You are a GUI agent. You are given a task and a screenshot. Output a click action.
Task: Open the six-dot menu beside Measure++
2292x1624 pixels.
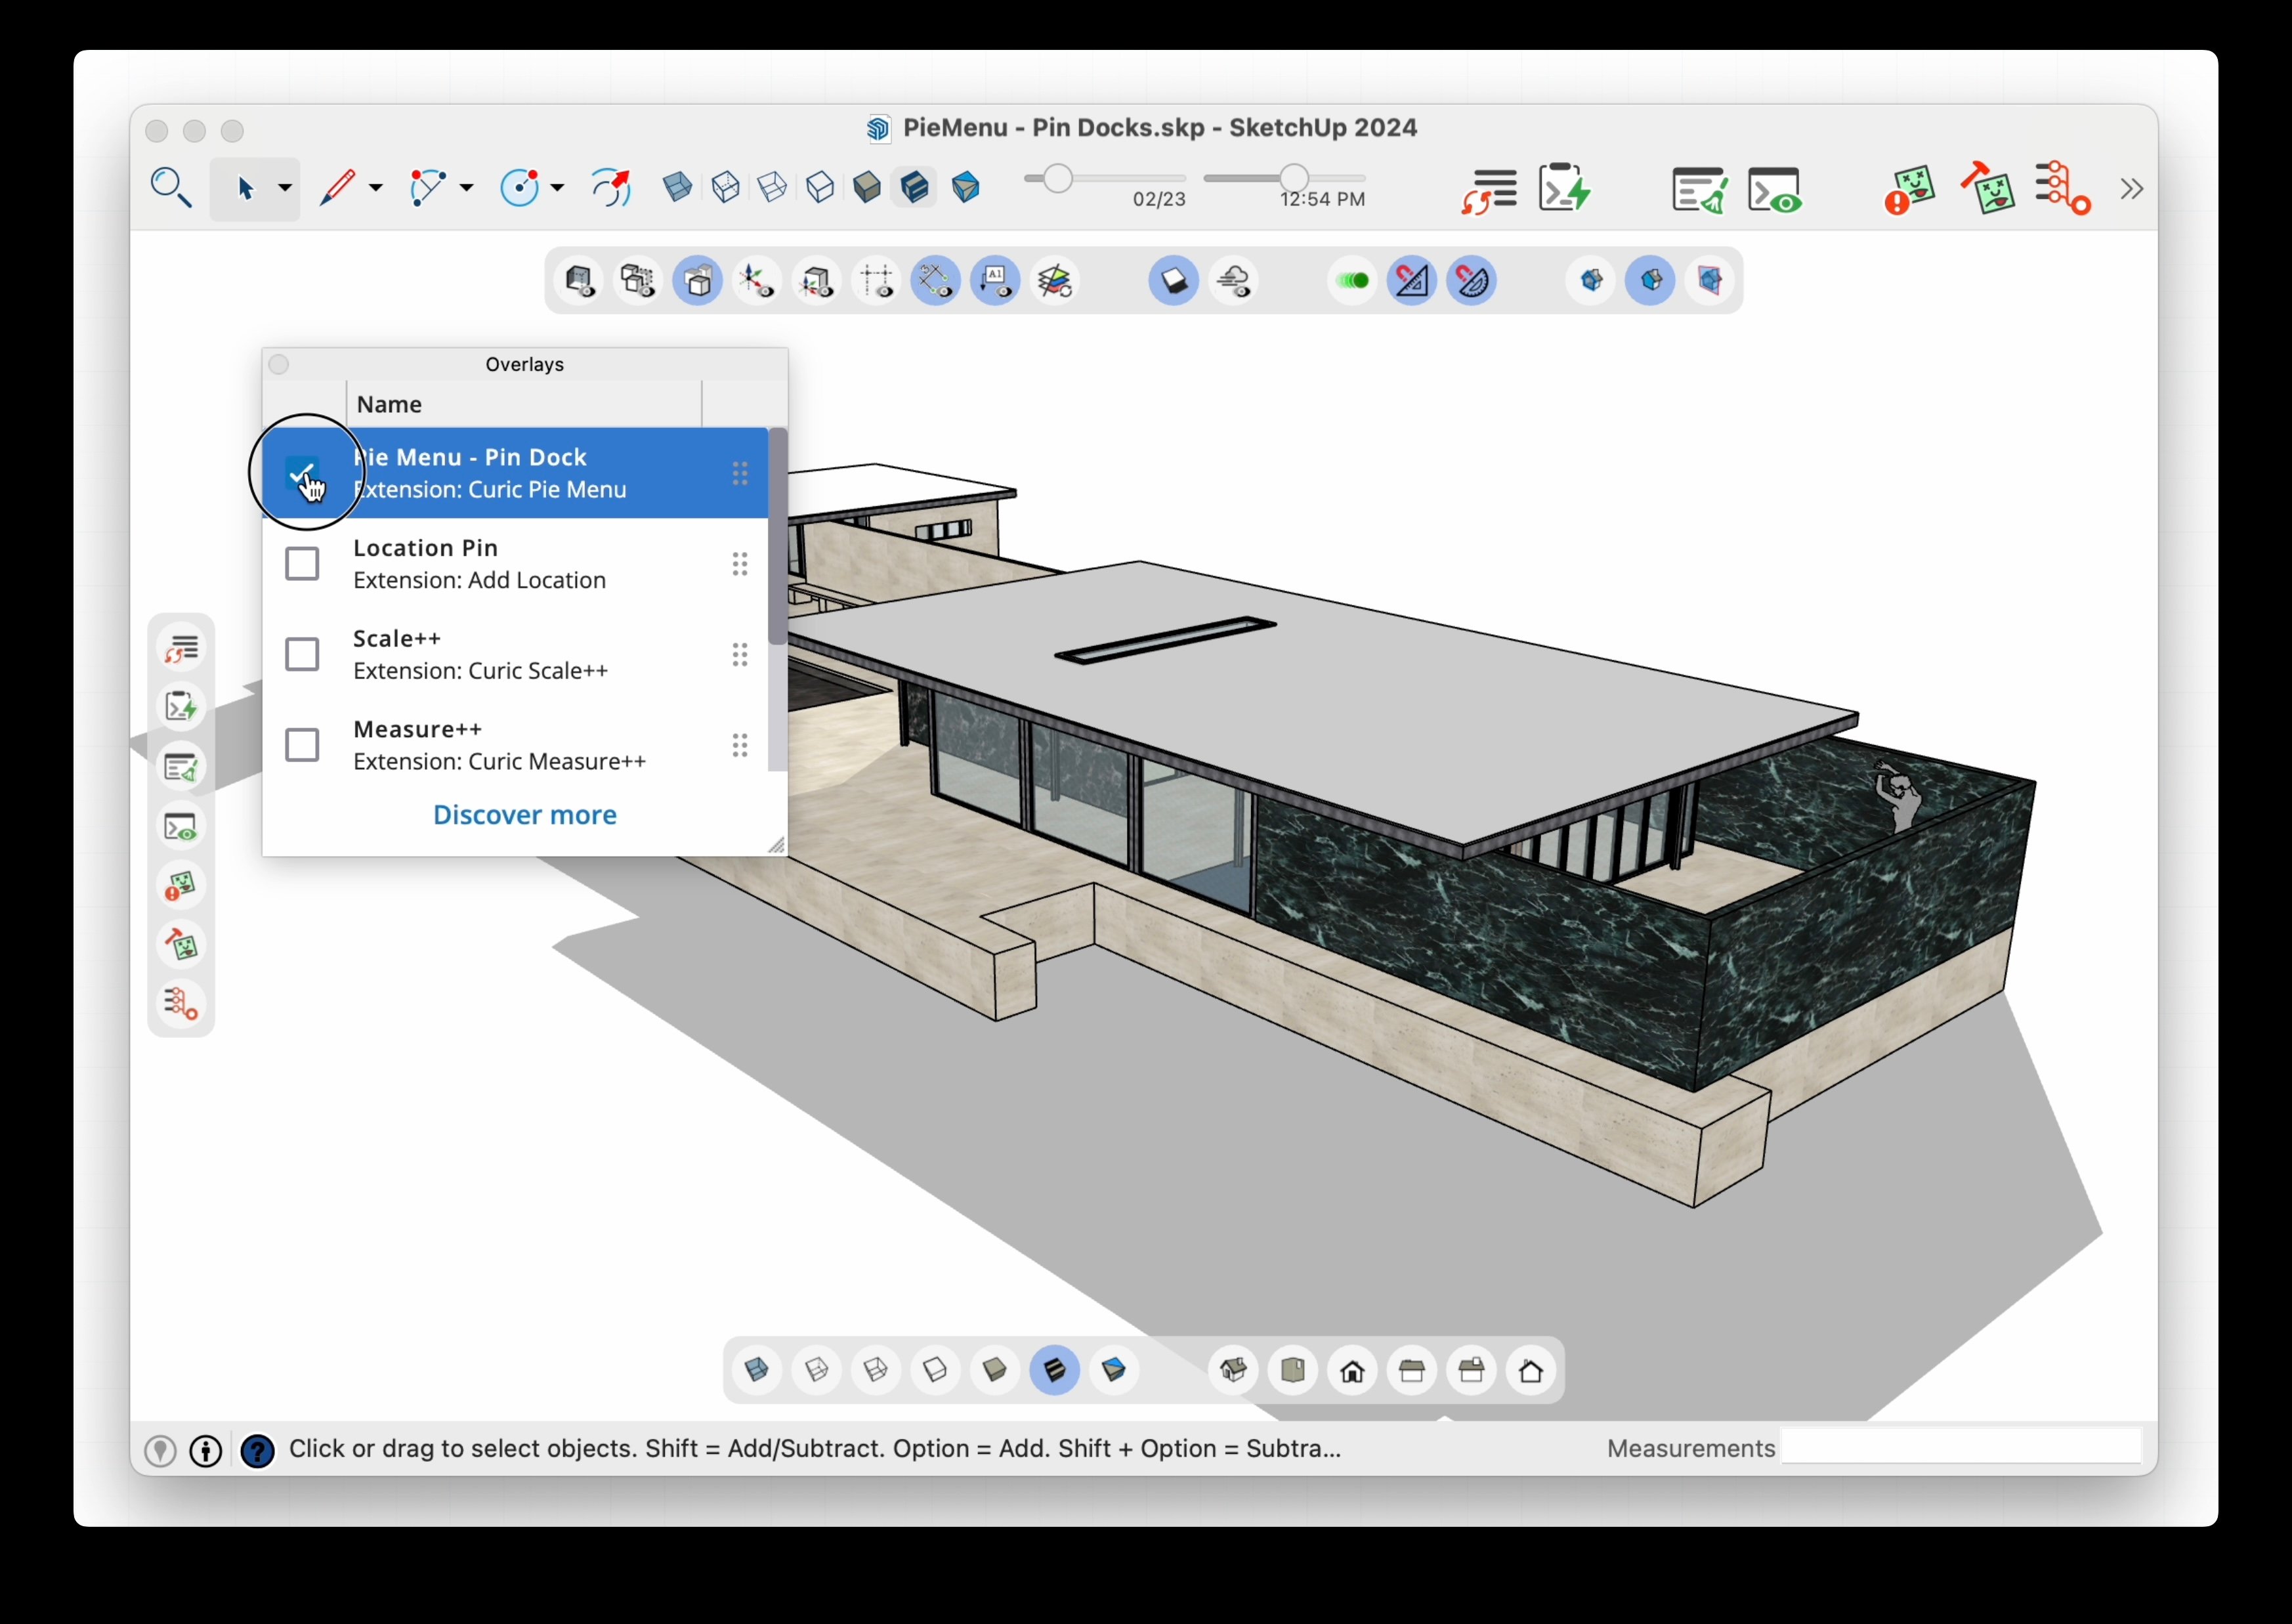[x=740, y=745]
